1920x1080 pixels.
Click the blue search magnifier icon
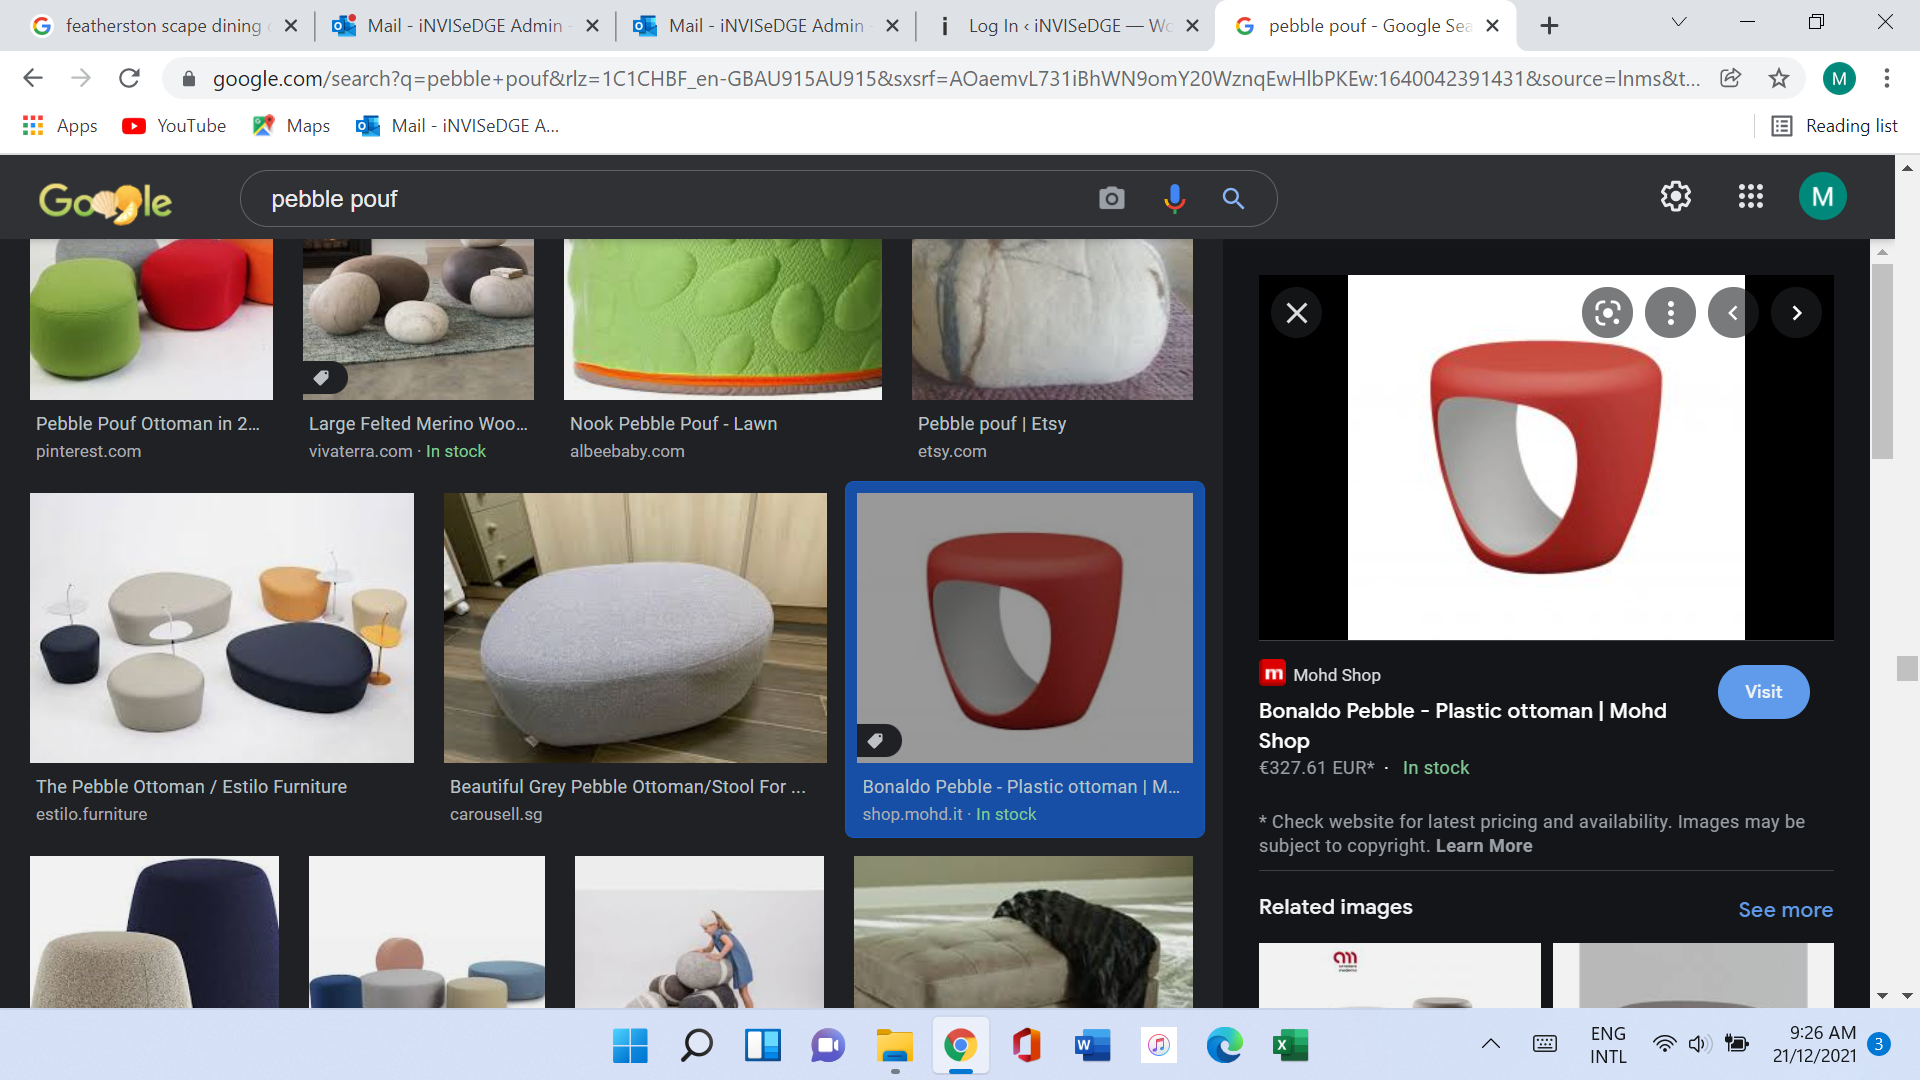point(1233,199)
